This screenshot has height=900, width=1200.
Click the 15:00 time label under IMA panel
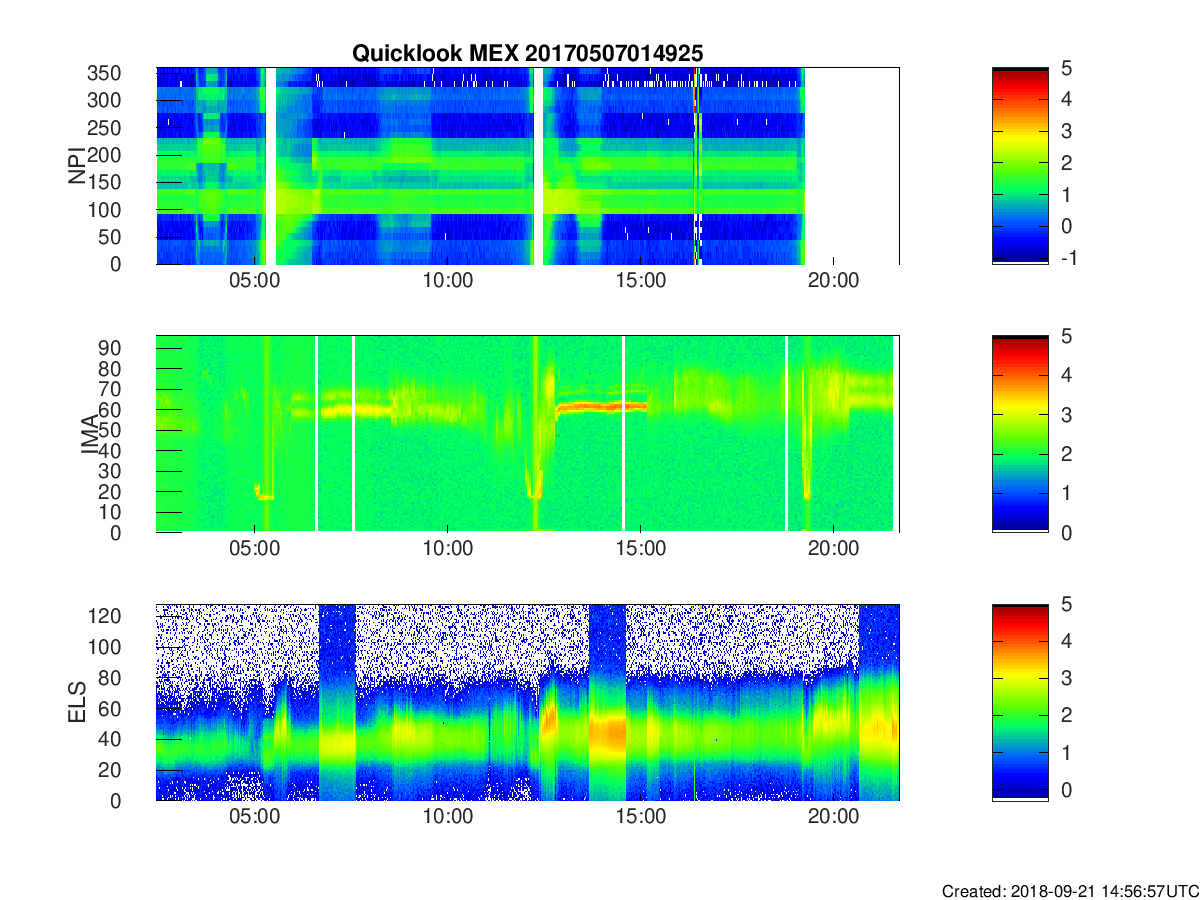click(640, 549)
